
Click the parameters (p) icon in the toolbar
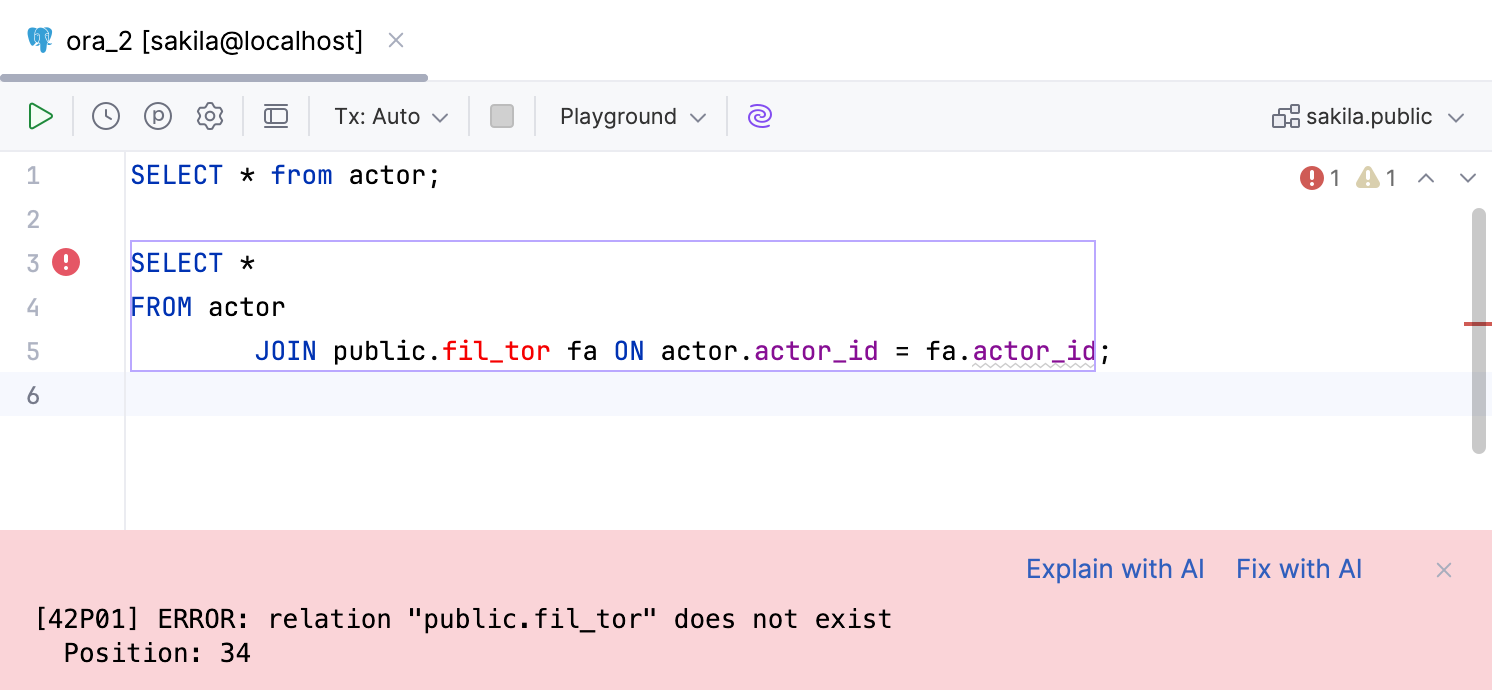click(158, 116)
